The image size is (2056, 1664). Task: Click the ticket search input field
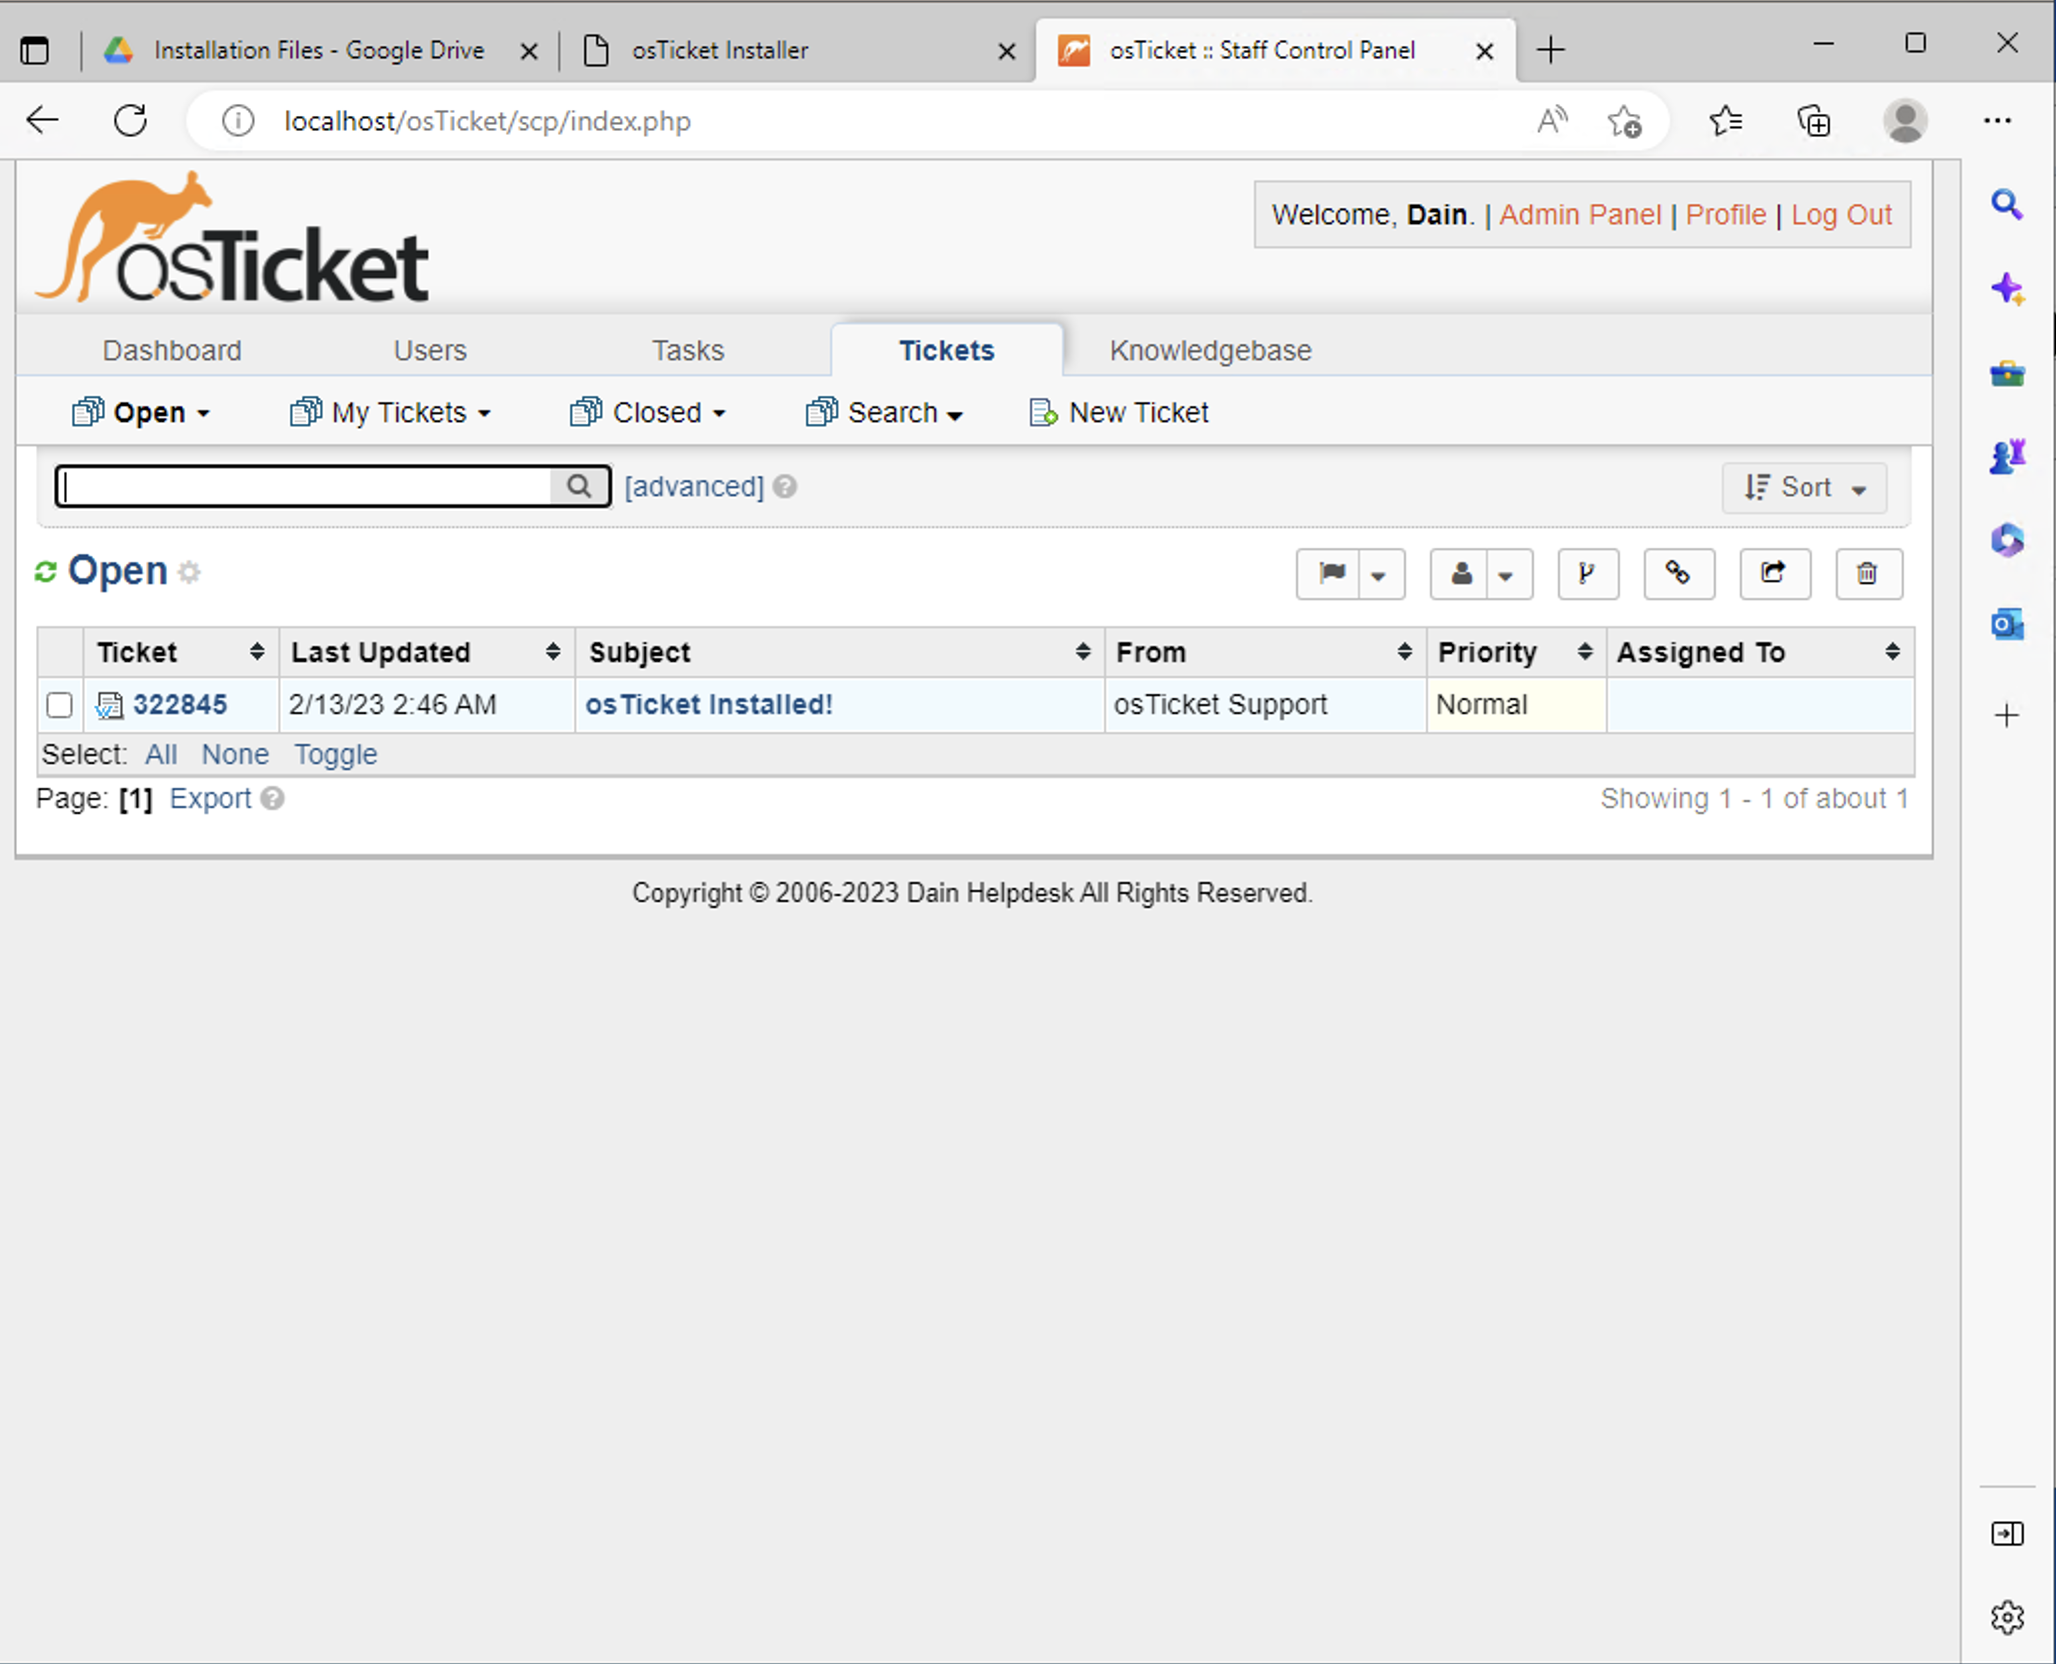coord(305,486)
